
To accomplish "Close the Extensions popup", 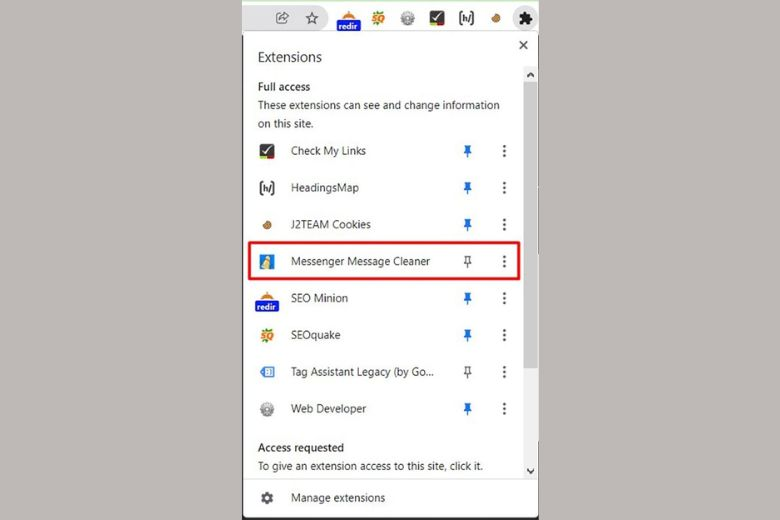I will (x=523, y=45).
